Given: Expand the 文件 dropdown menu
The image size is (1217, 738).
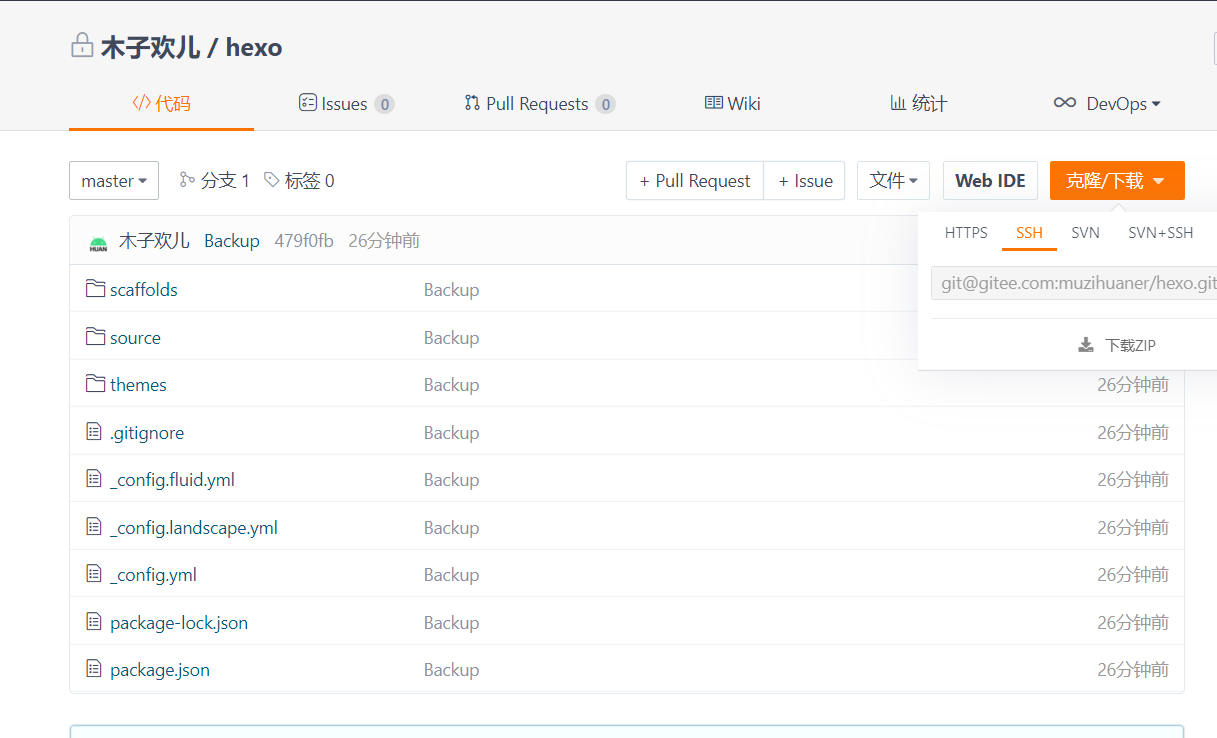Looking at the screenshot, I should pyautogui.click(x=893, y=181).
